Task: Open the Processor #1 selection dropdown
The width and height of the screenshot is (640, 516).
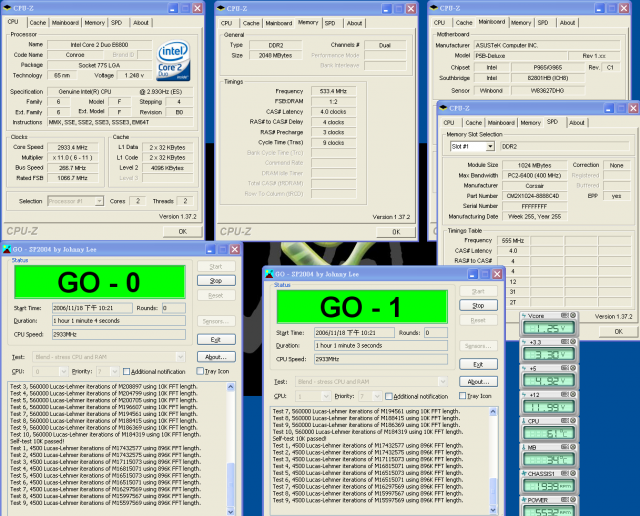Action: point(99,201)
